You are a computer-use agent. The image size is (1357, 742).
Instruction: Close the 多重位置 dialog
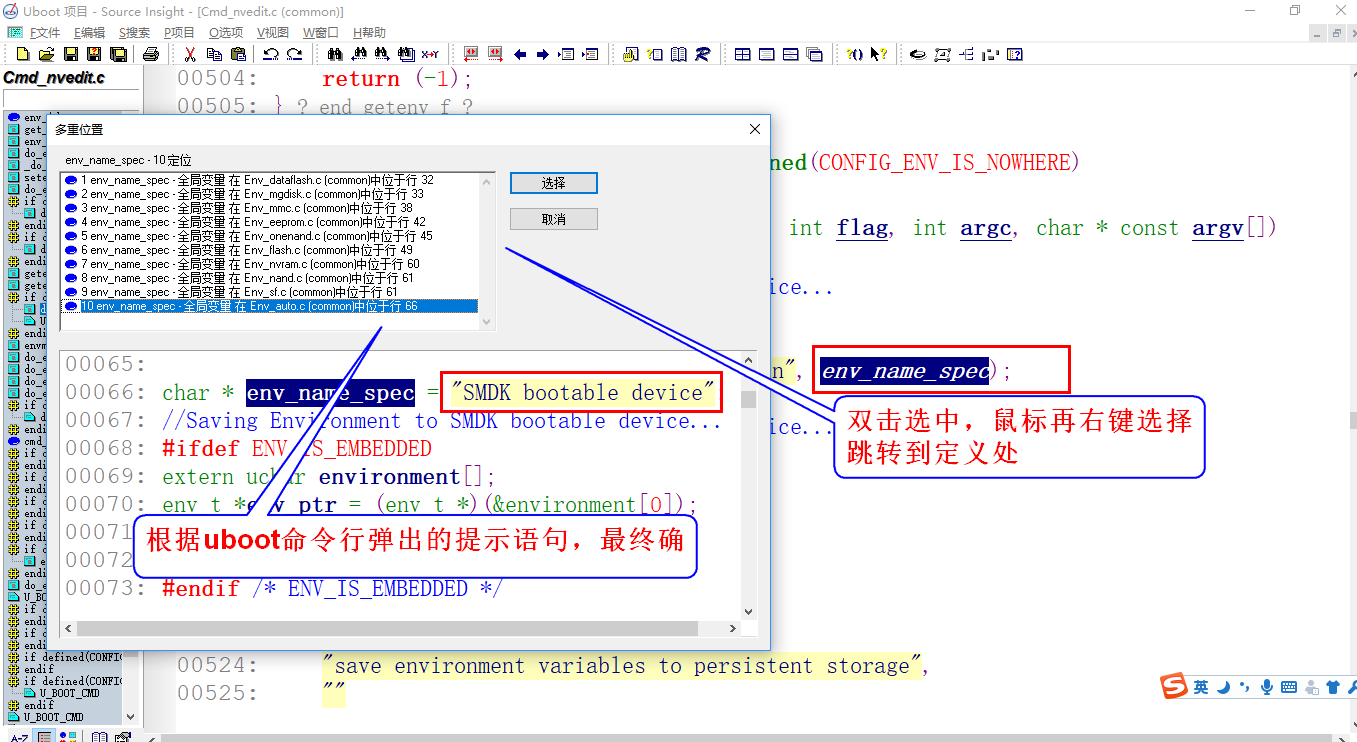(x=755, y=129)
